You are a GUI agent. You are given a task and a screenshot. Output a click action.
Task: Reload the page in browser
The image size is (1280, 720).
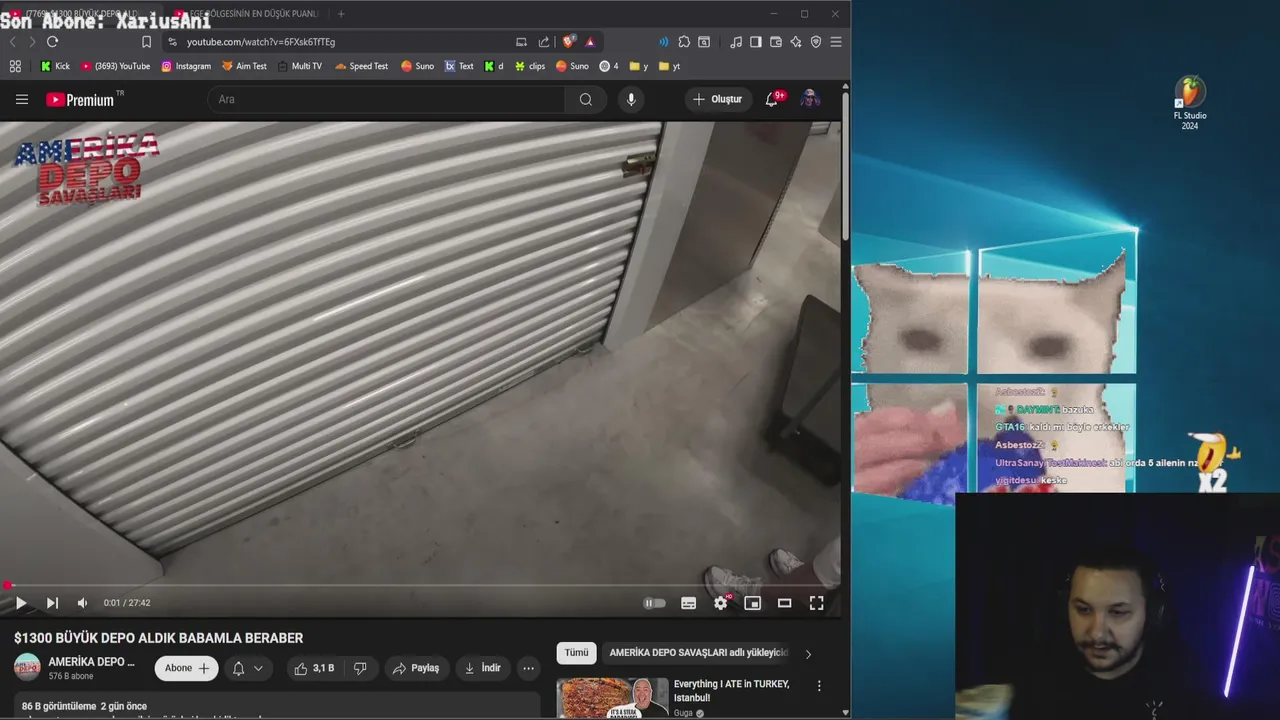point(52,42)
